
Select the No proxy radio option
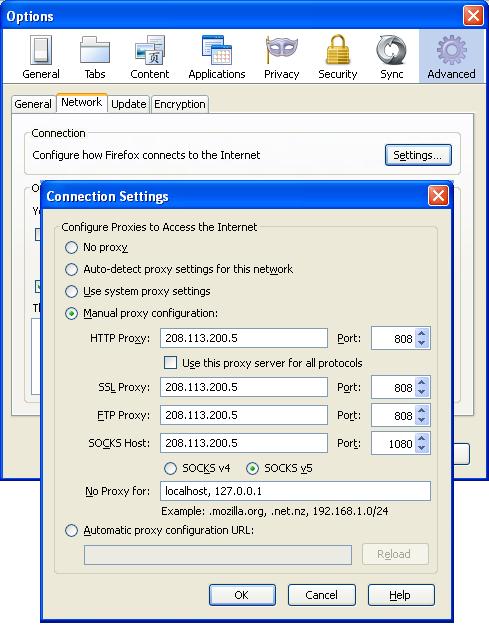pyautogui.click(x=71, y=248)
